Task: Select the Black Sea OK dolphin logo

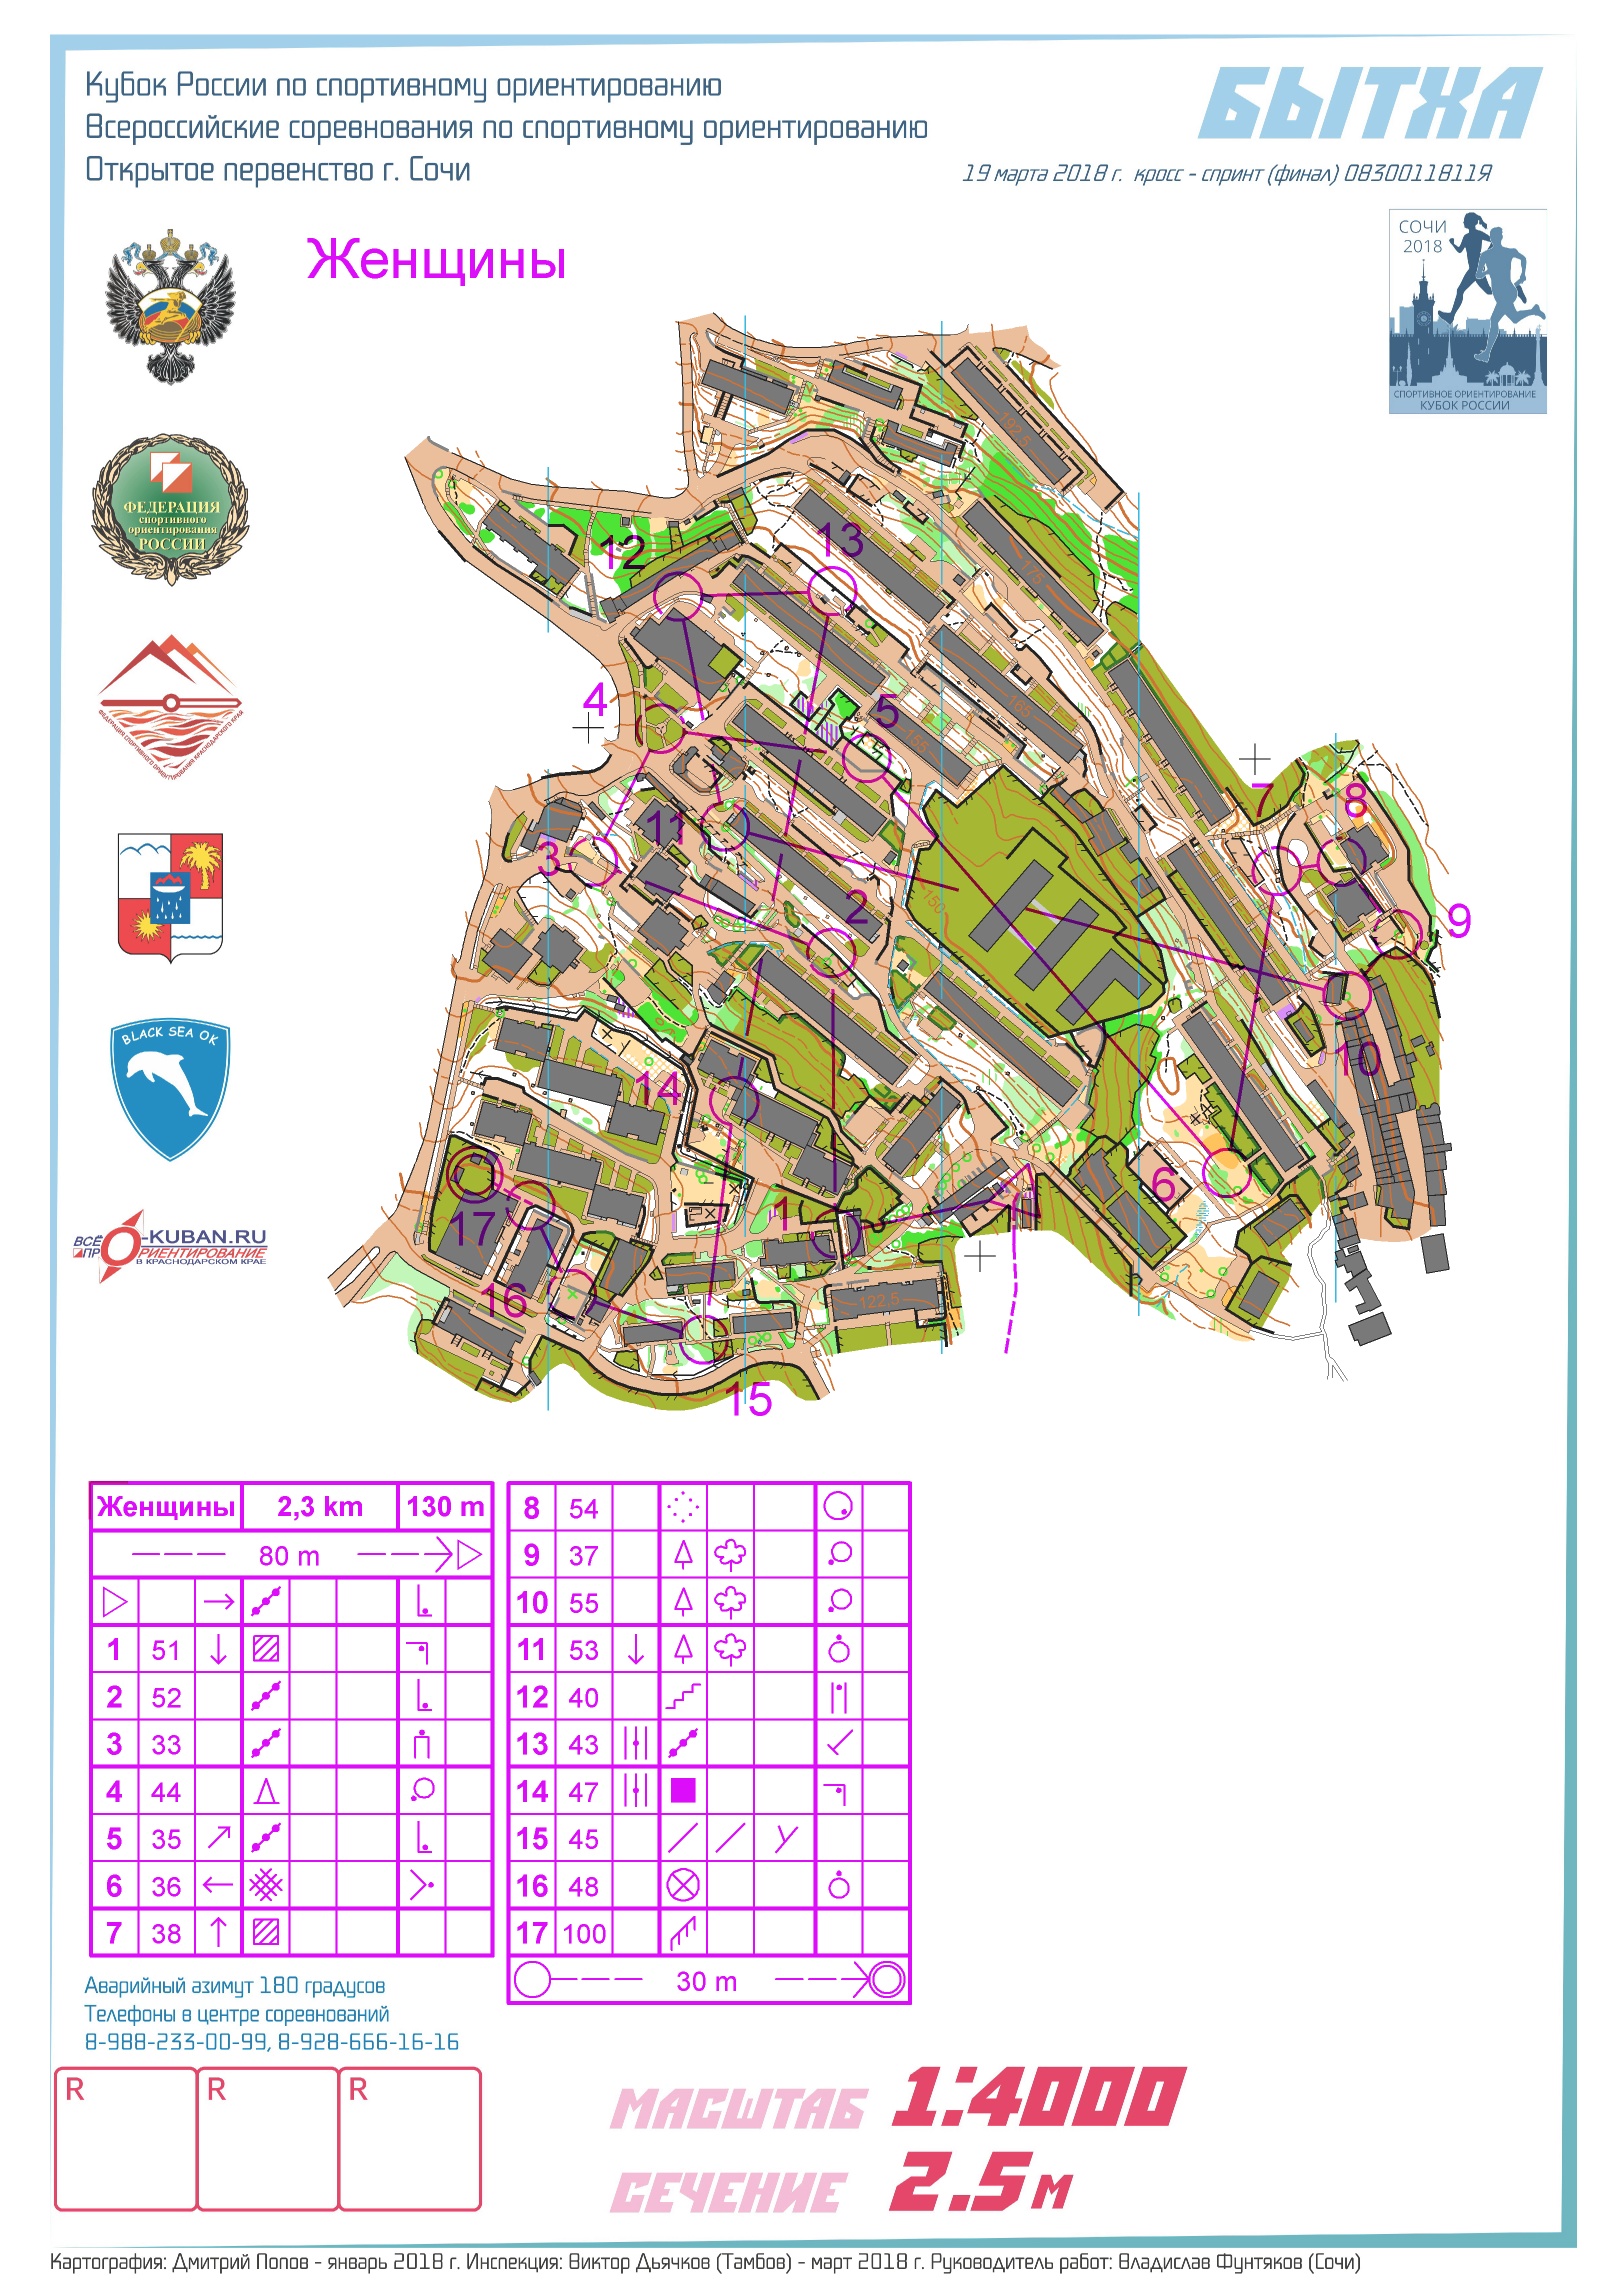Action: 170,1089
